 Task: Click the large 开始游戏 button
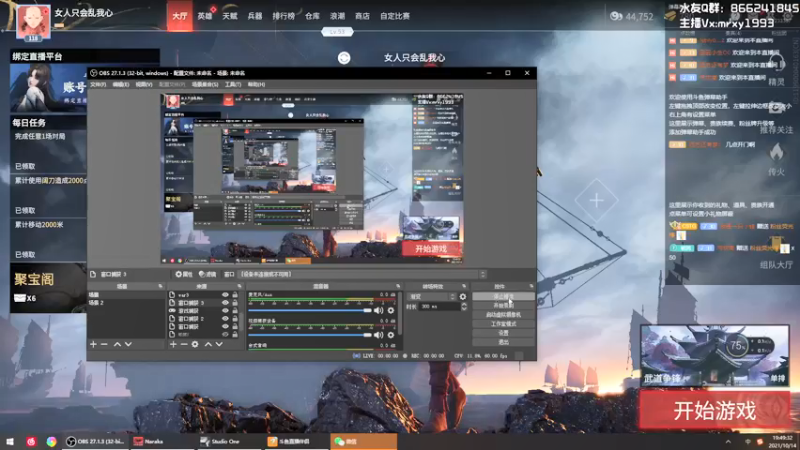(714, 410)
